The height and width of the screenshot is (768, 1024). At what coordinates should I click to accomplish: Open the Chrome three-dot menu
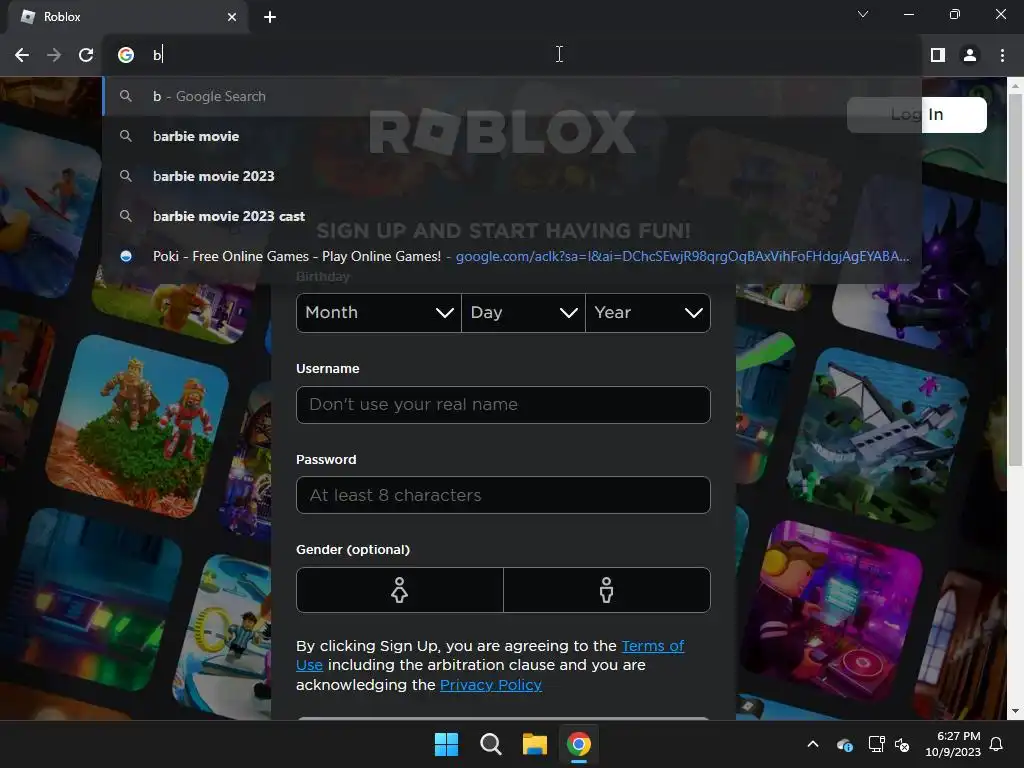click(1002, 55)
